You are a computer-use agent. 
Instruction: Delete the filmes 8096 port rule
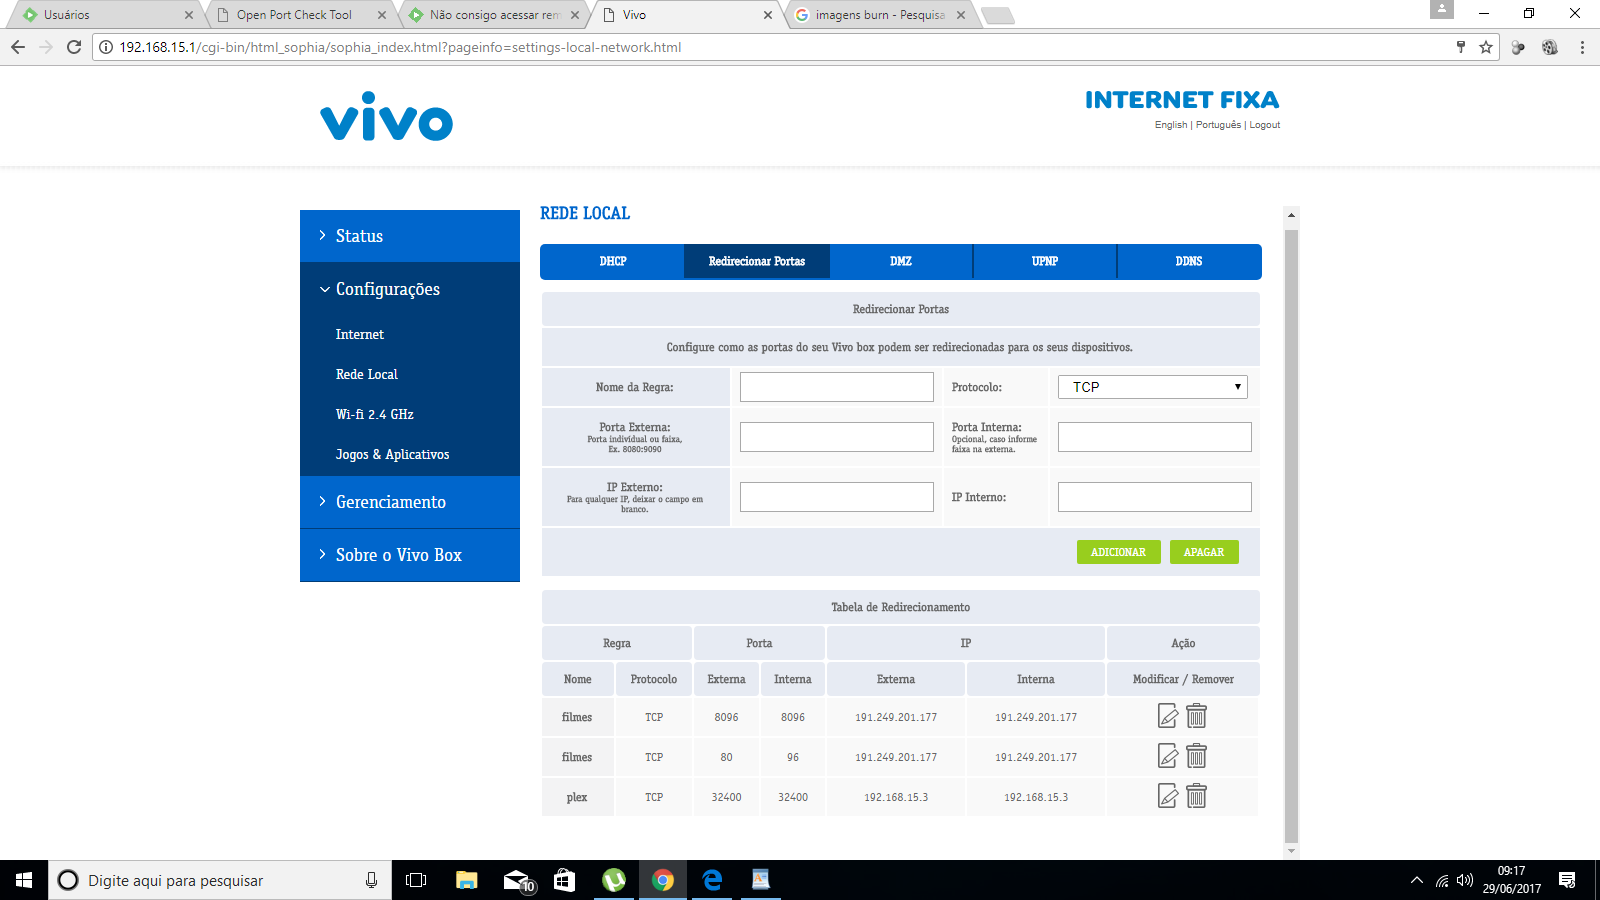click(x=1196, y=716)
